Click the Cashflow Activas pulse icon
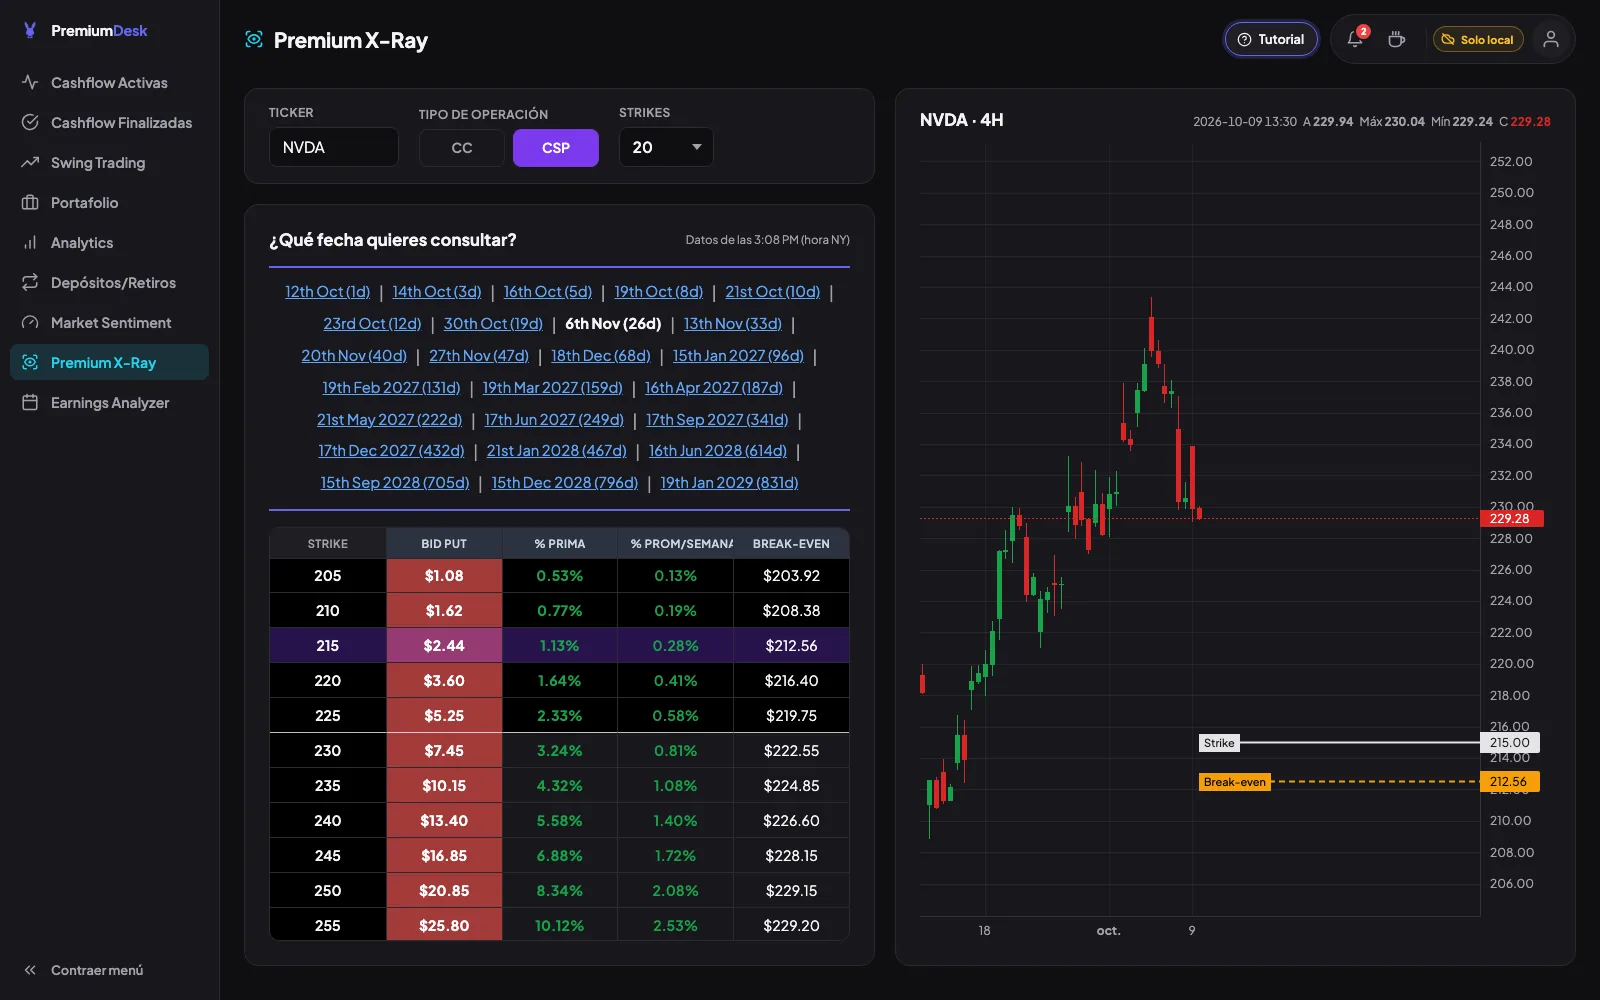The height and width of the screenshot is (1000, 1600). 30,82
